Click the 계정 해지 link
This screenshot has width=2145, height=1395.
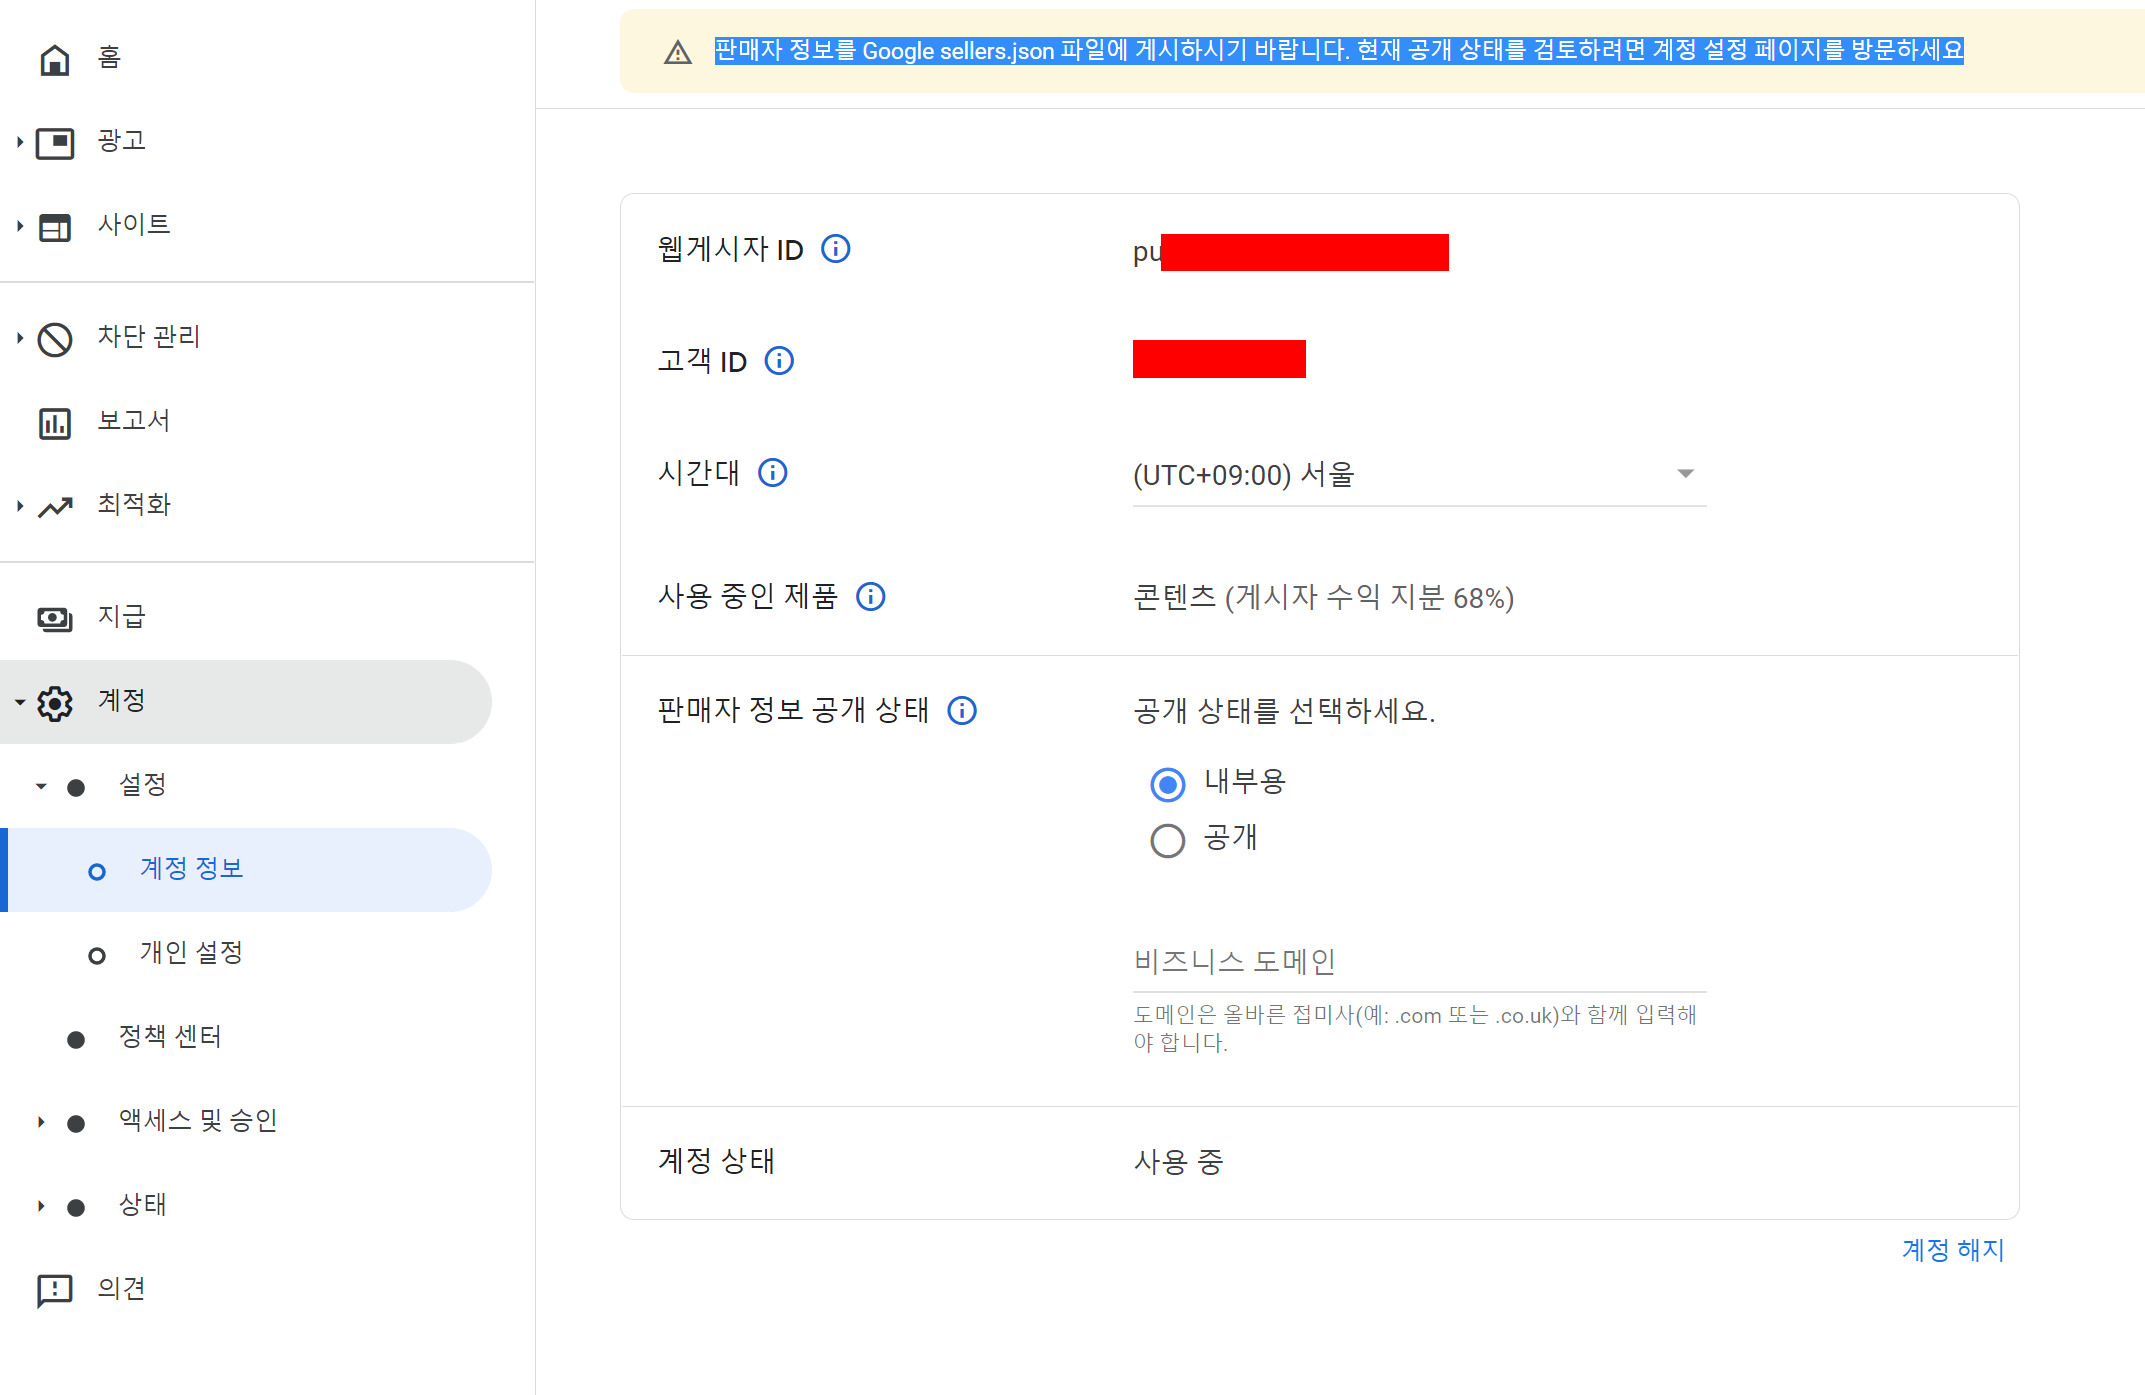tap(1952, 1250)
